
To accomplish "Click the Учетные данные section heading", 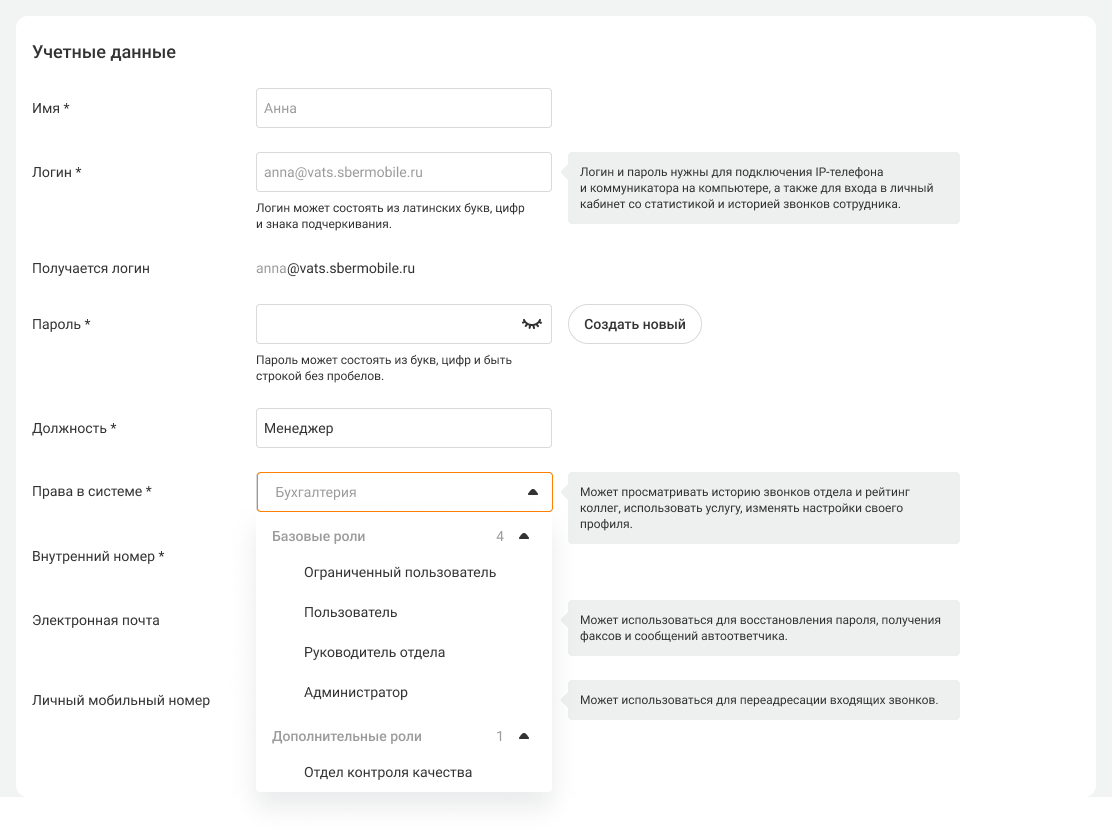I will click(104, 52).
